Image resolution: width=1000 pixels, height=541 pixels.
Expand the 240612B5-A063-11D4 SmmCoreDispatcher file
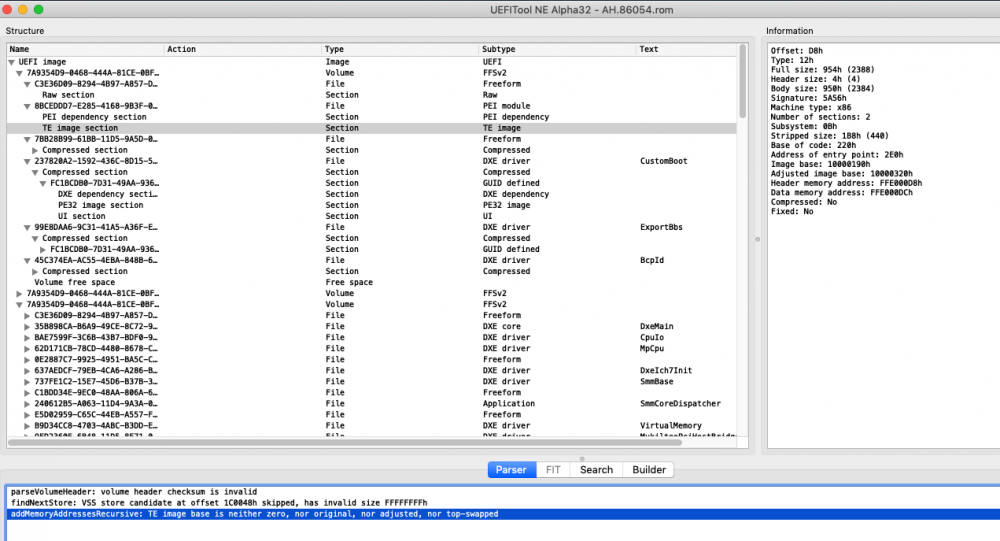(x=27, y=404)
